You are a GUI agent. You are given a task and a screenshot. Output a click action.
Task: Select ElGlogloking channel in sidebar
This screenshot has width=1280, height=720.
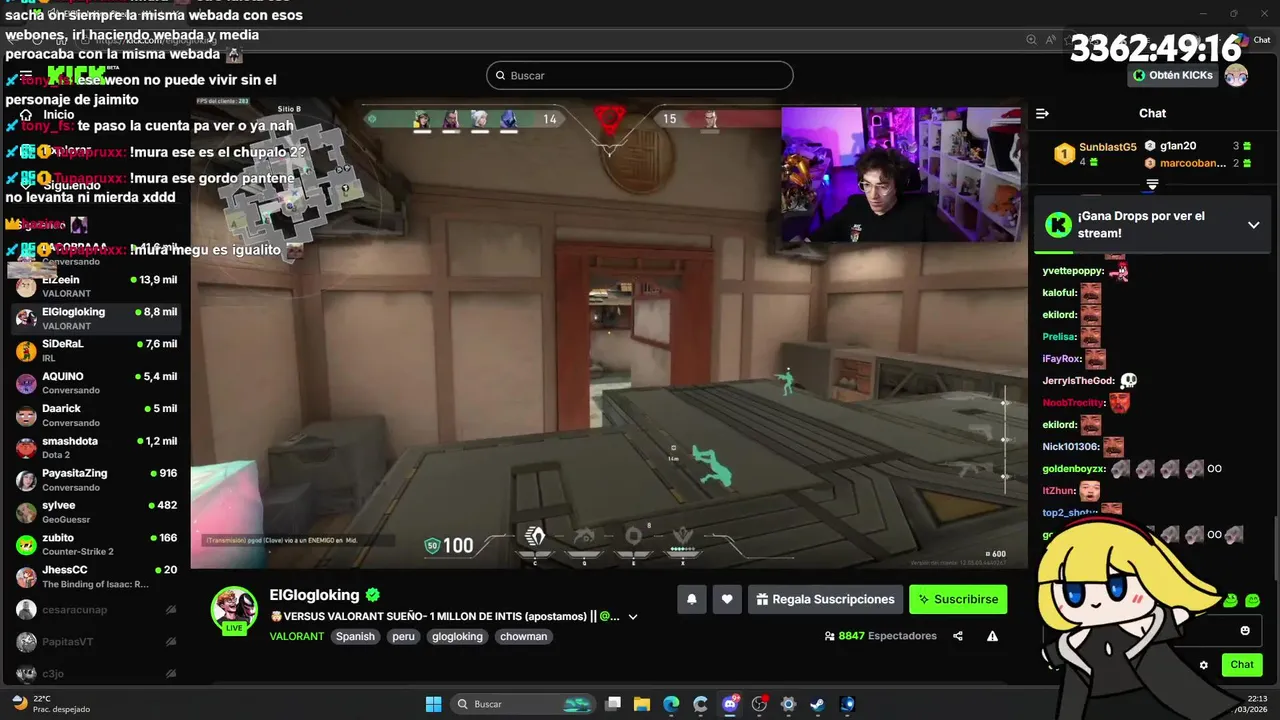[96, 318]
